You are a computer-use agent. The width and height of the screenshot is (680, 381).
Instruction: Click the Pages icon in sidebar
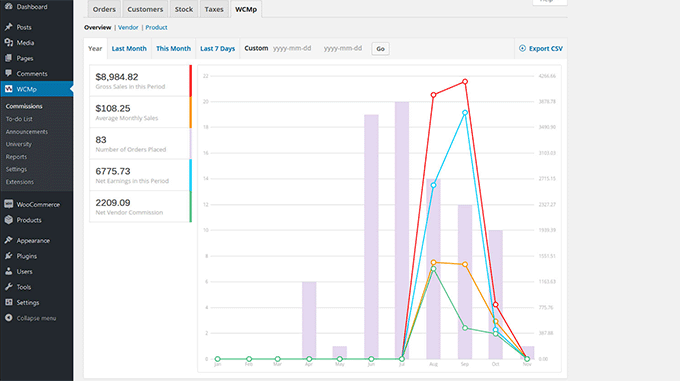tap(9, 58)
